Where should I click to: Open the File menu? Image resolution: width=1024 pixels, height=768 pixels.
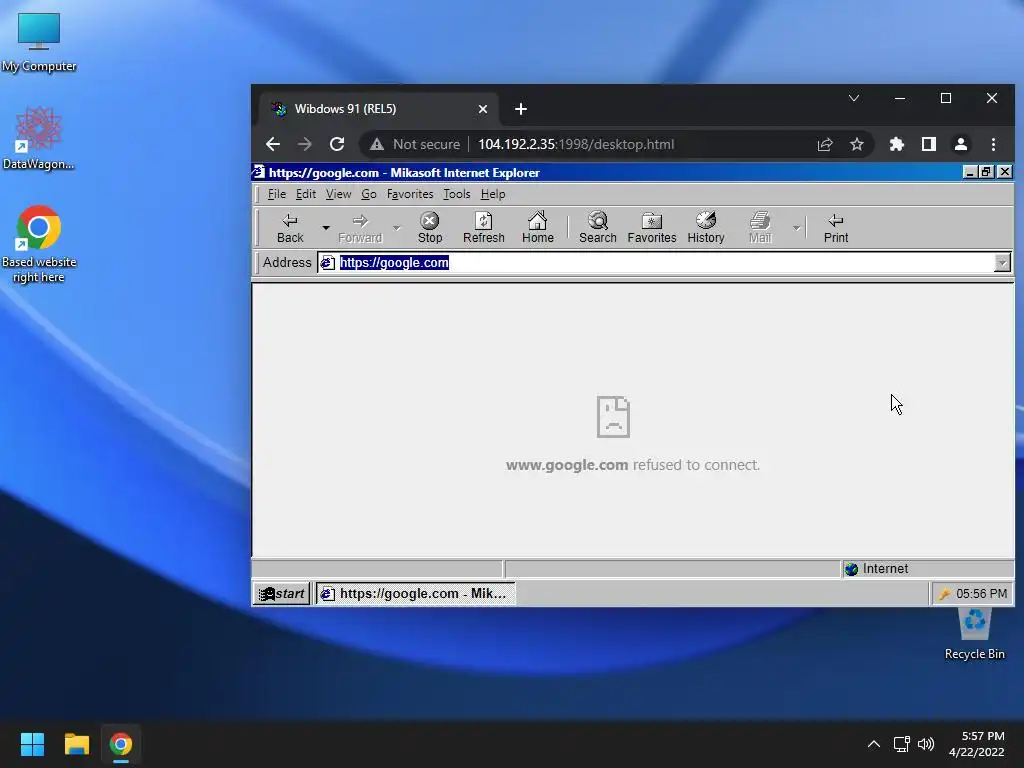click(x=276, y=194)
